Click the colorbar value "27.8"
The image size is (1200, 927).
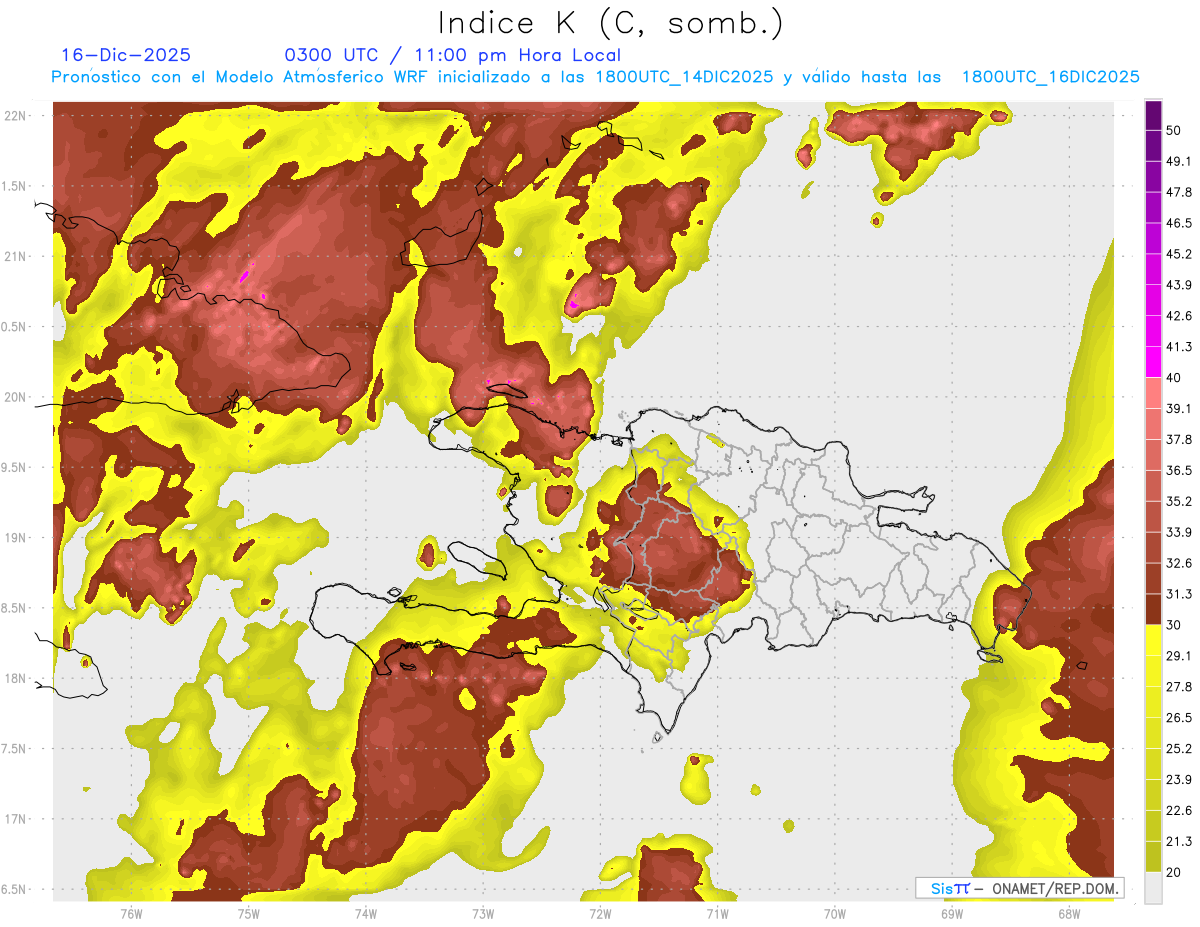click(1178, 687)
